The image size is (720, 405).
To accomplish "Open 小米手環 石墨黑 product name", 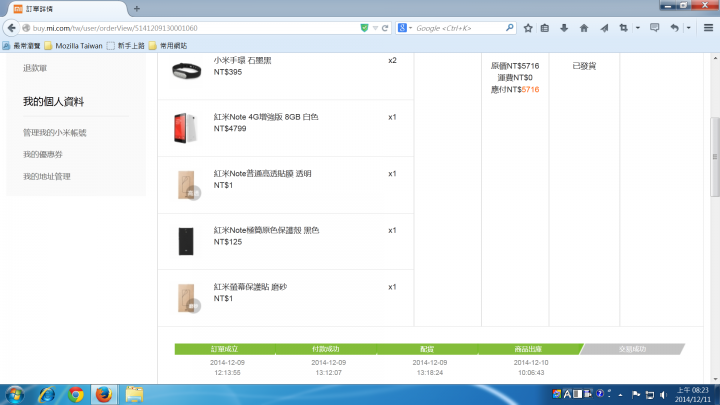I will click(x=242, y=61).
